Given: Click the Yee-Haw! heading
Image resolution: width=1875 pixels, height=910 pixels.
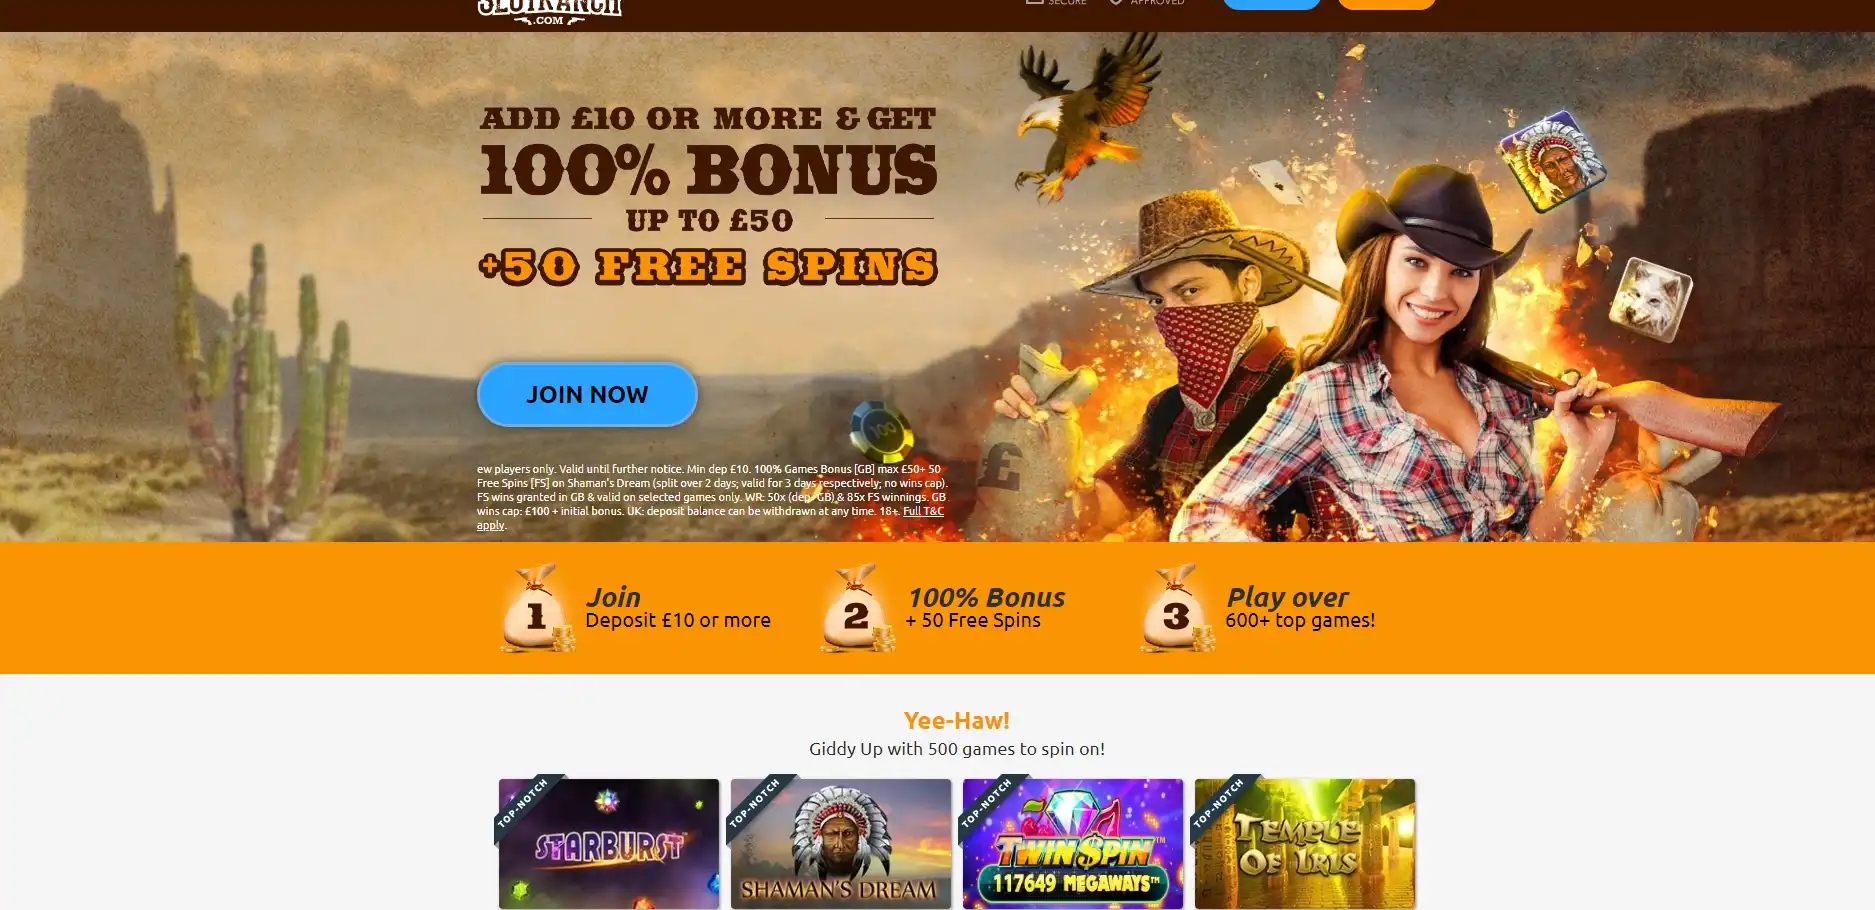Looking at the screenshot, I should [x=957, y=720].
